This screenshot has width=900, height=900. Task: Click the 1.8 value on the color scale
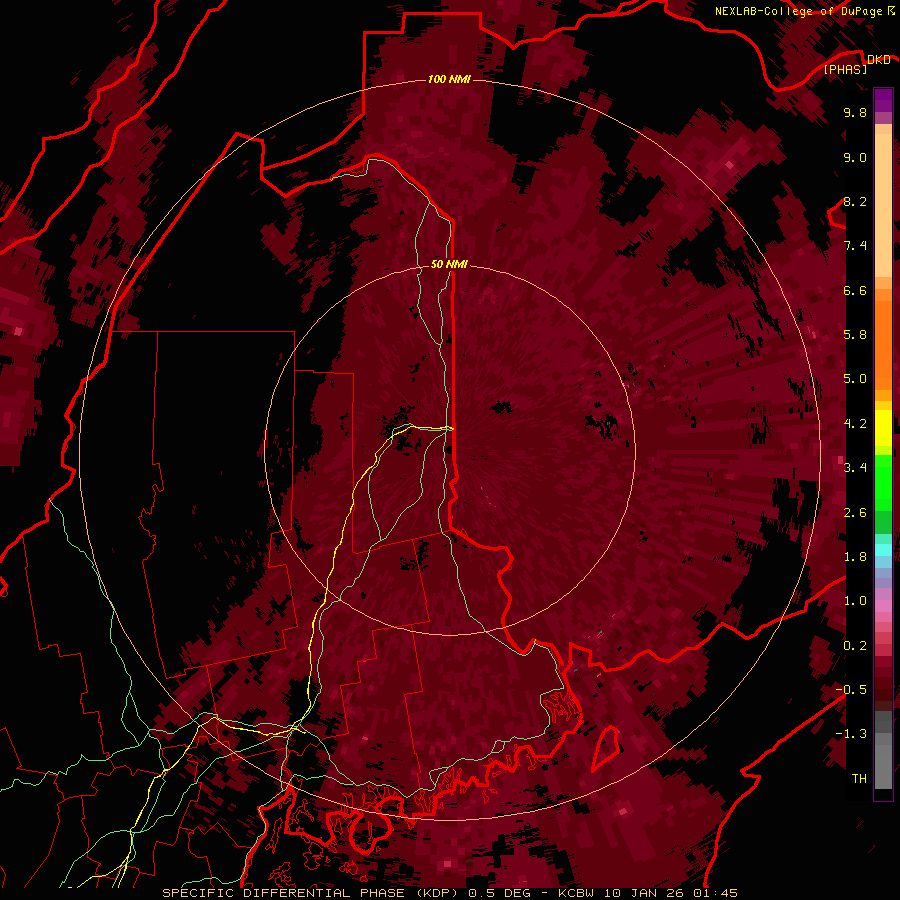[x=855, y=557]
